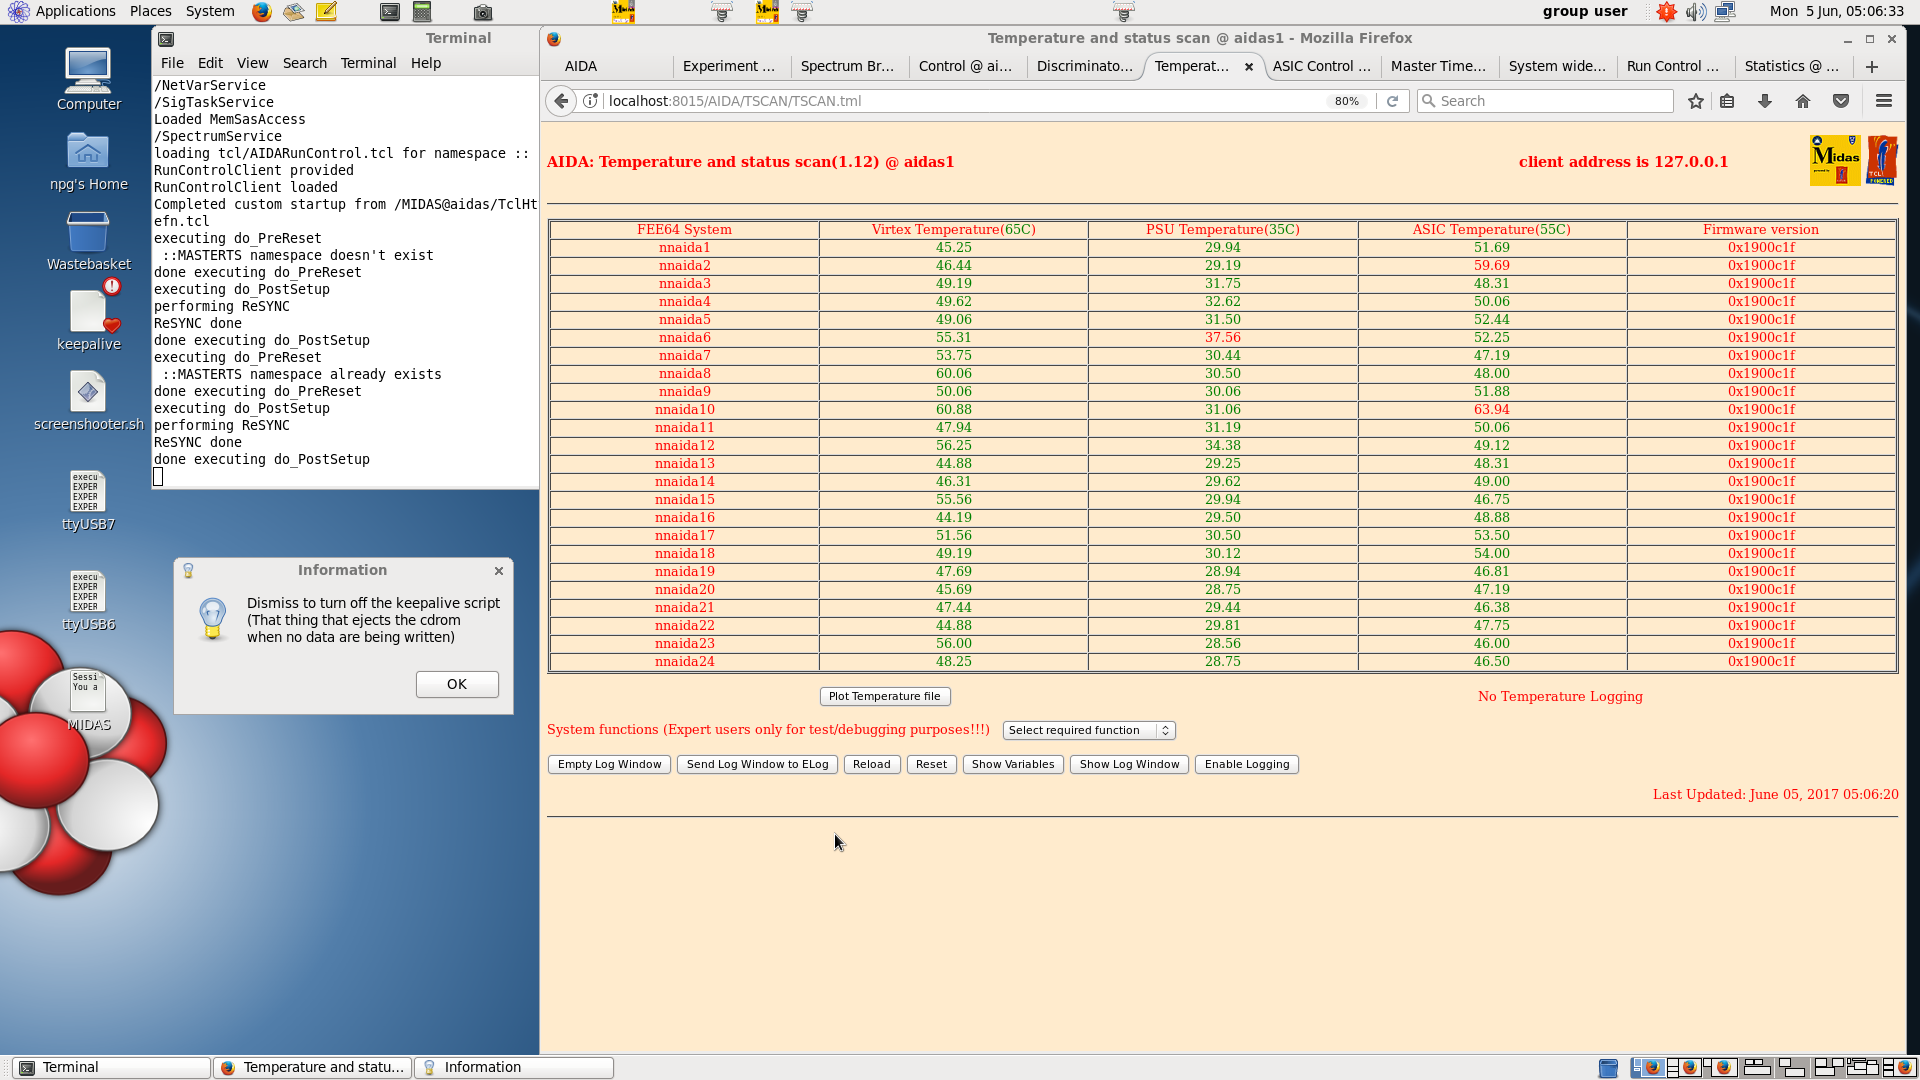Open the Terminal menu in terminal menubar
The width and height of the screenshot is (1920, 1080).
coord(368,63)
